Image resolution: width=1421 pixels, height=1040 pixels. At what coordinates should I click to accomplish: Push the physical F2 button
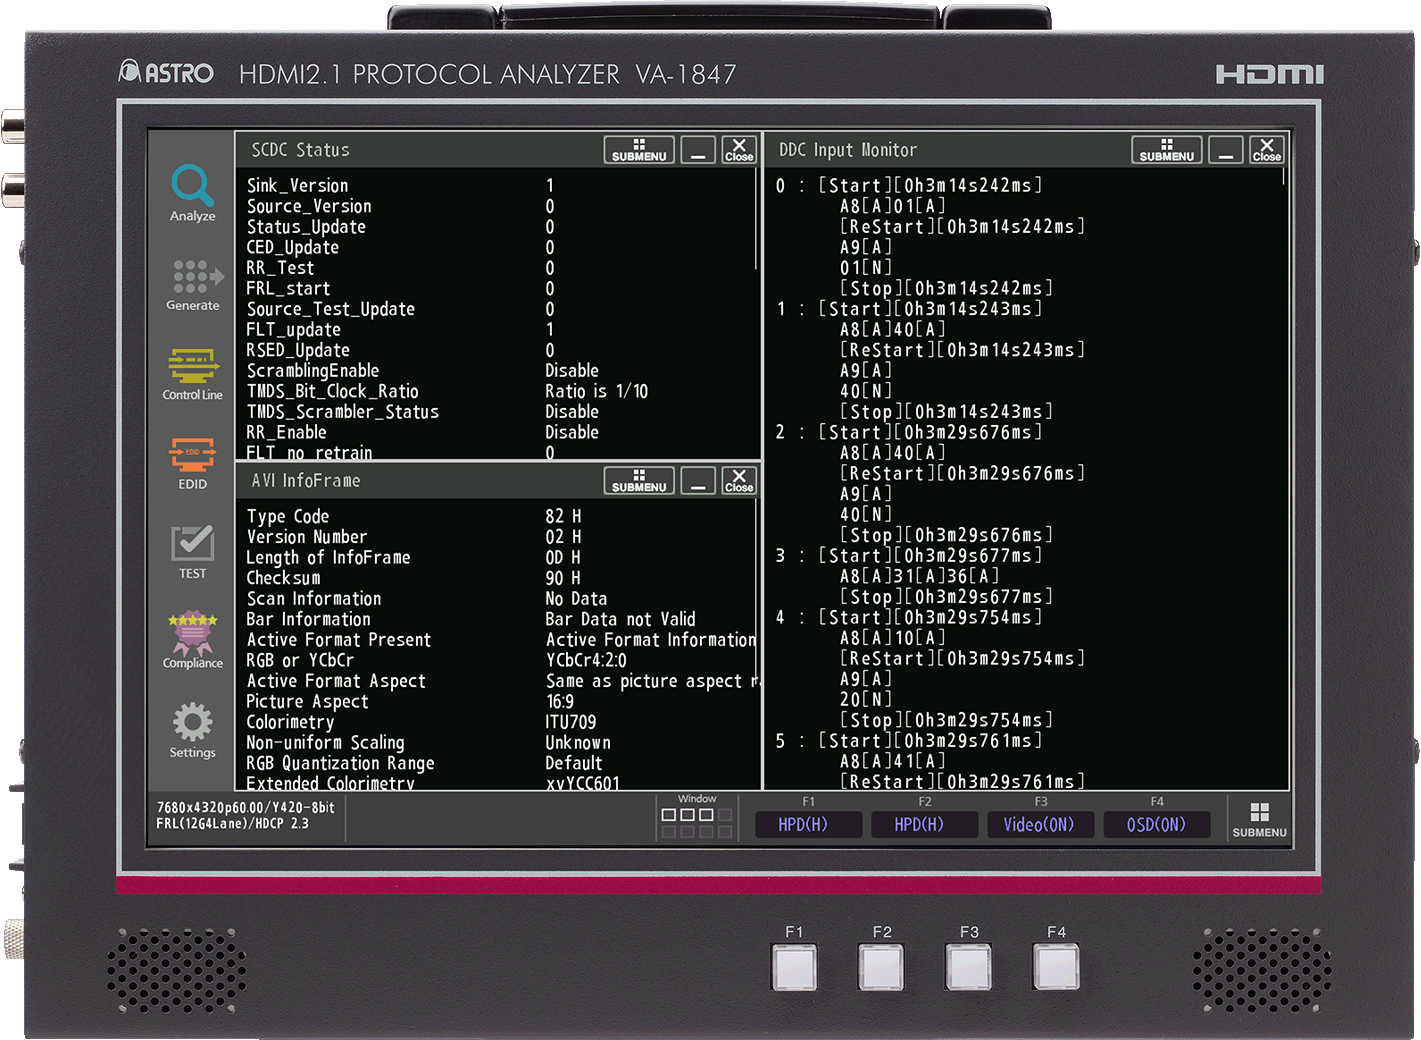click(x=881, y=968)
